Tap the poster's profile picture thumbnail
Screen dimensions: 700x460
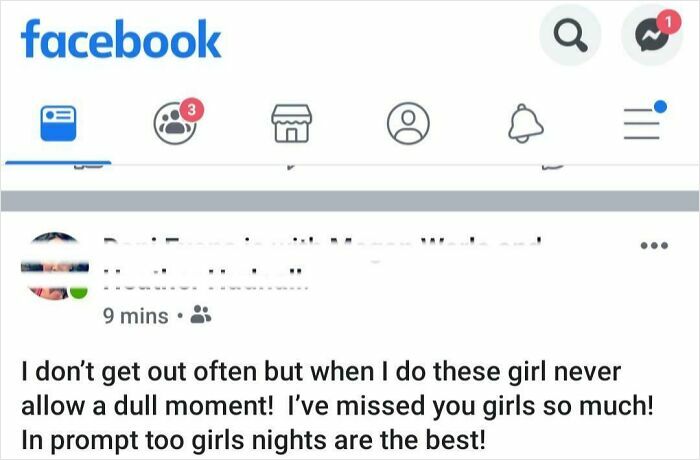coord(53,266)
